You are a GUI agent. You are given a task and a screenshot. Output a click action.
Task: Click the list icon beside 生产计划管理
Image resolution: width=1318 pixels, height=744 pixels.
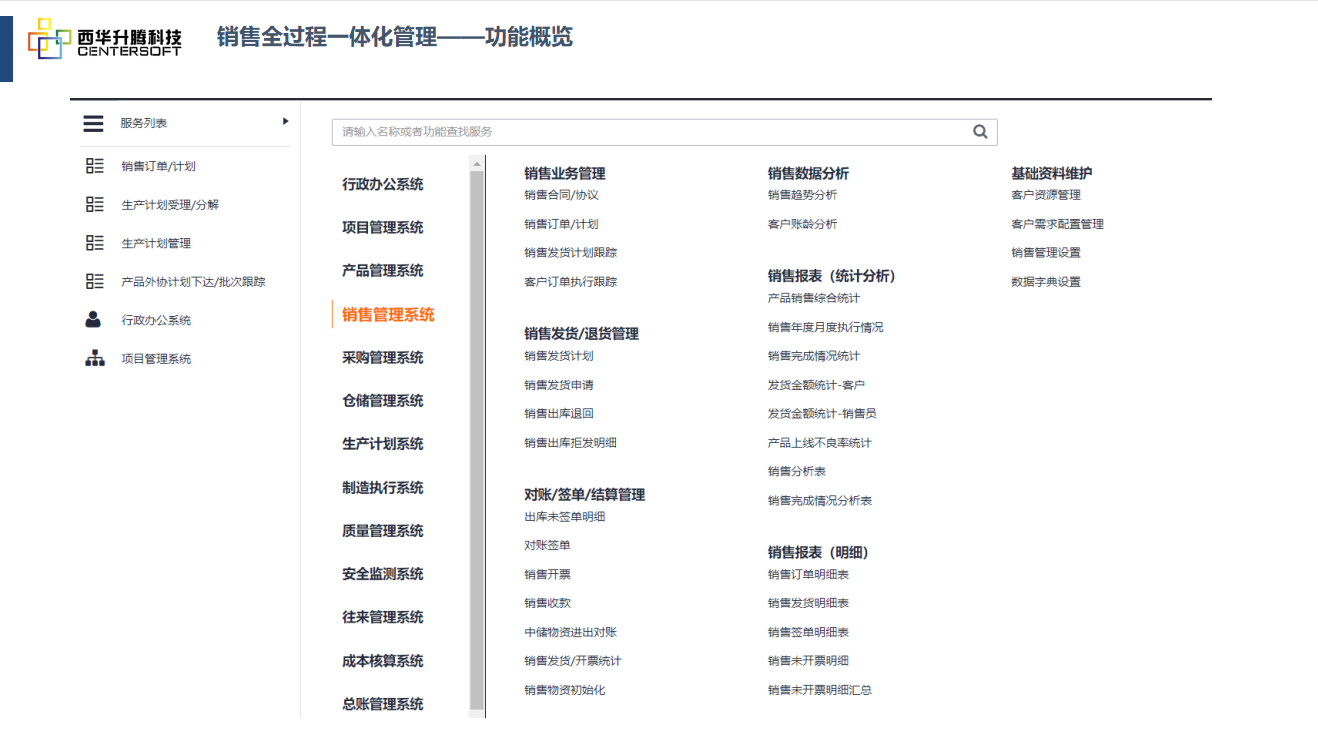point(95,243)
